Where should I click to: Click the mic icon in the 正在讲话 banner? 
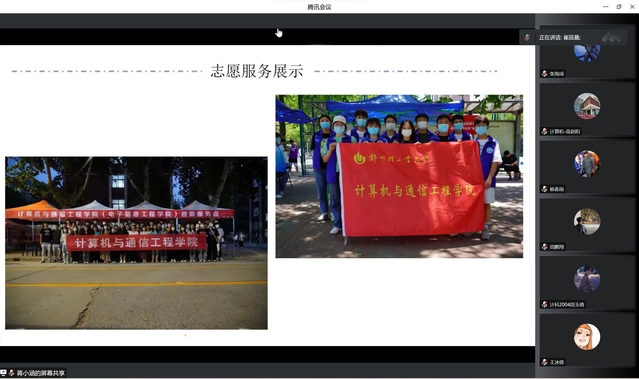tap(527, 37)
